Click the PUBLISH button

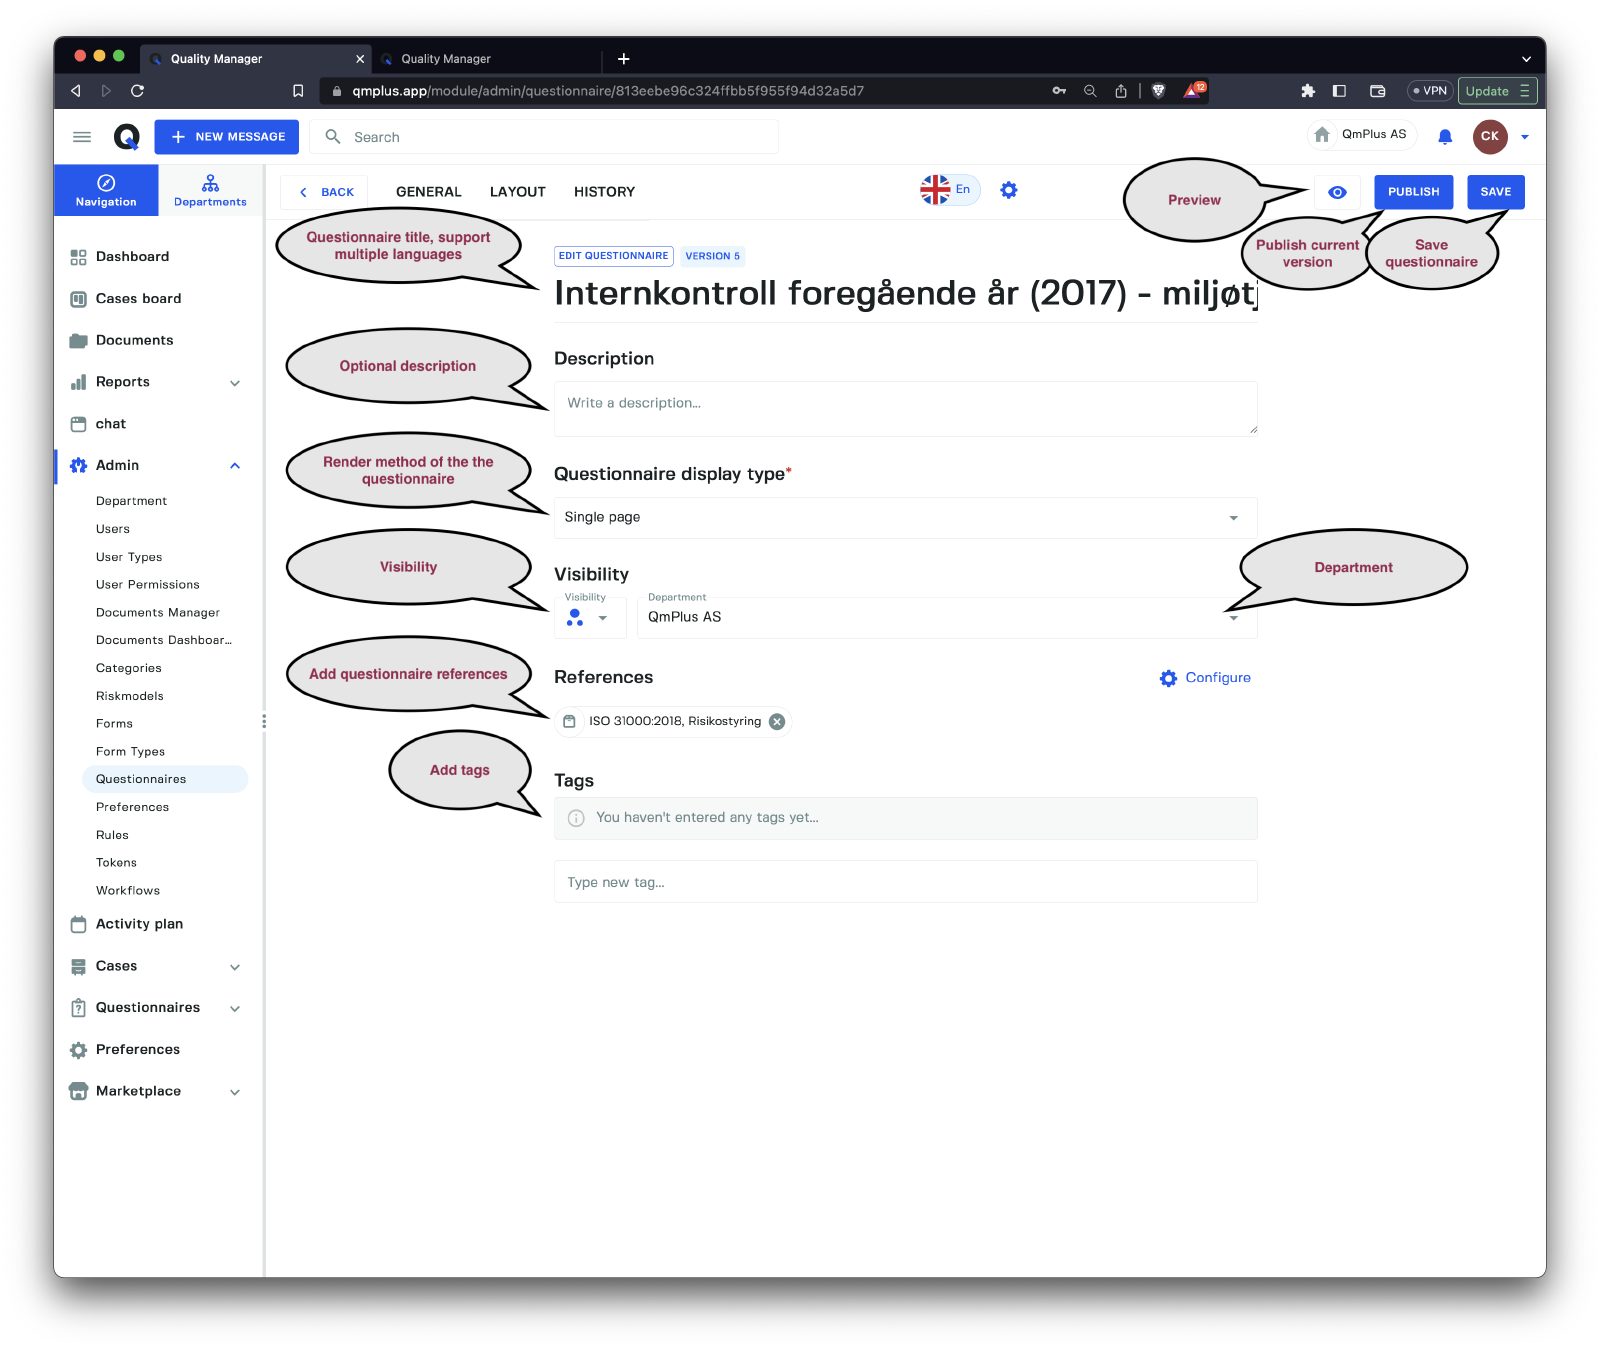1413,192
